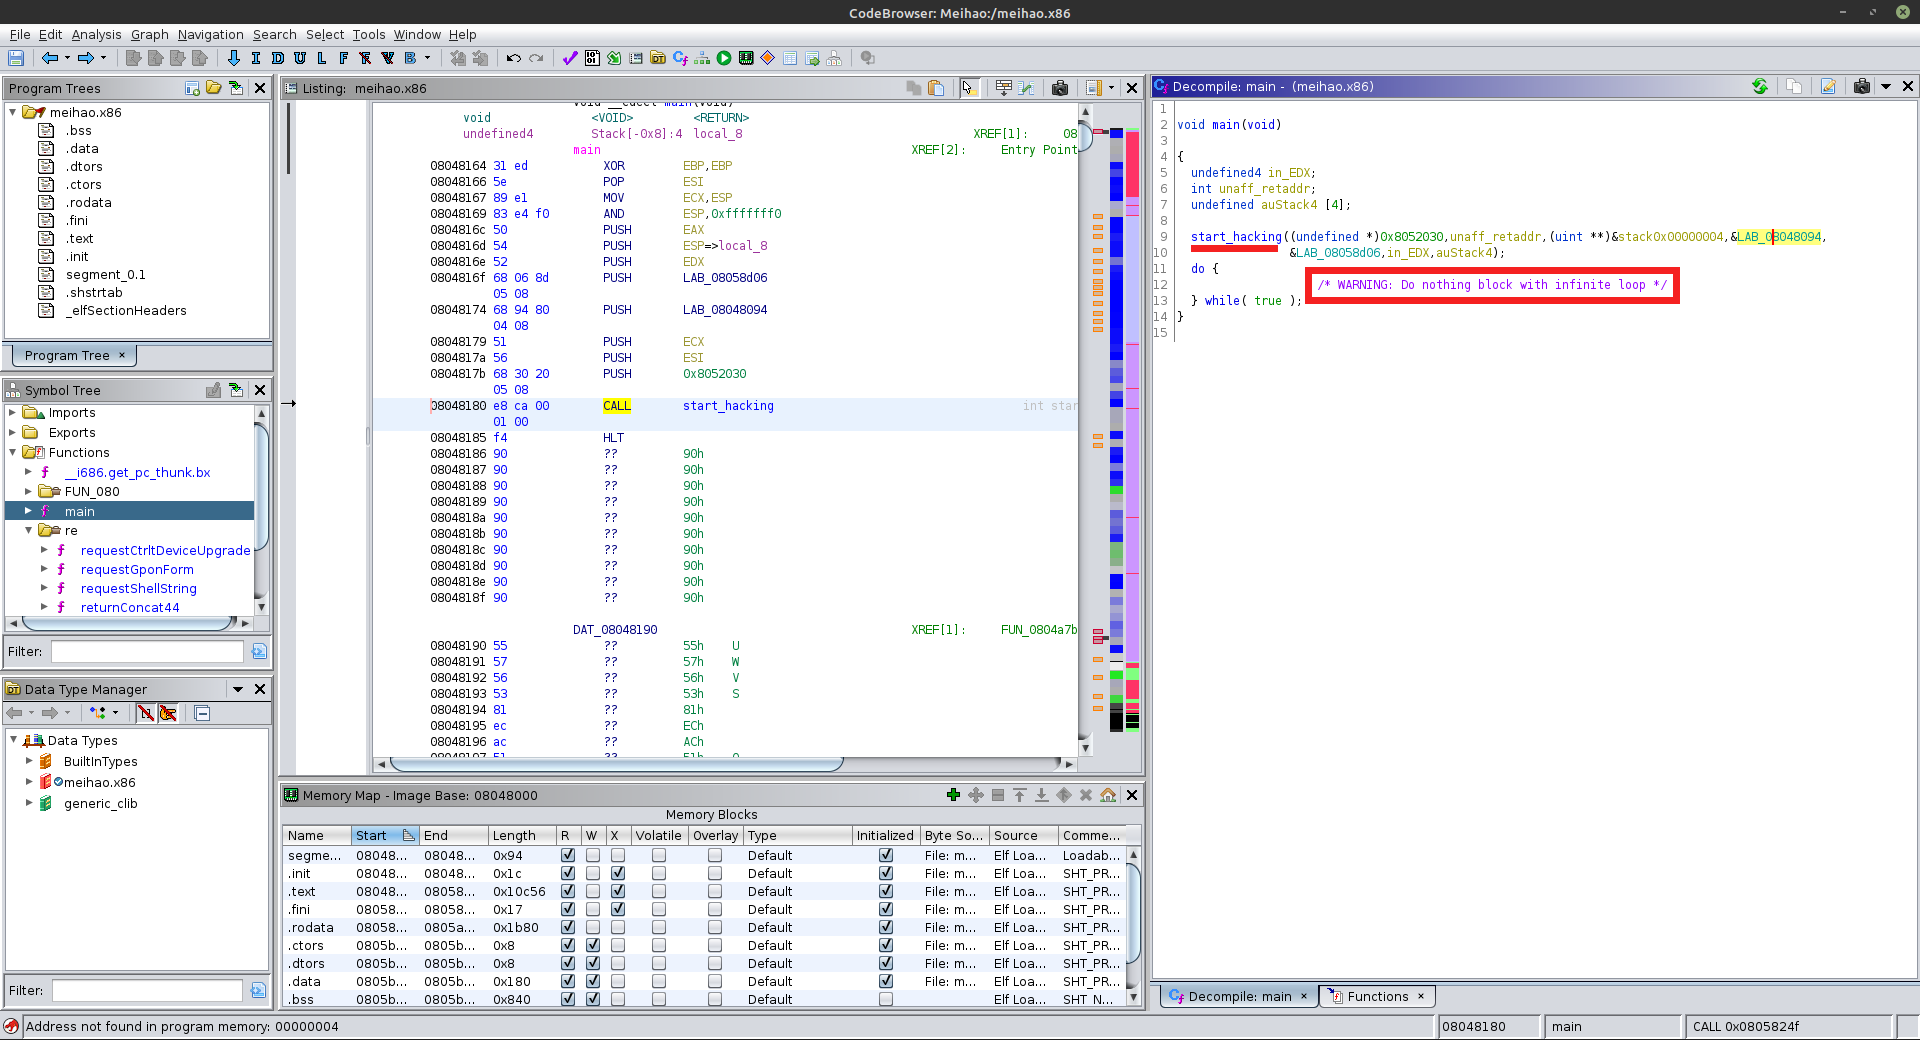Click the Symbol Tree filter text field

pyautogui.click(x=147, y=651)
